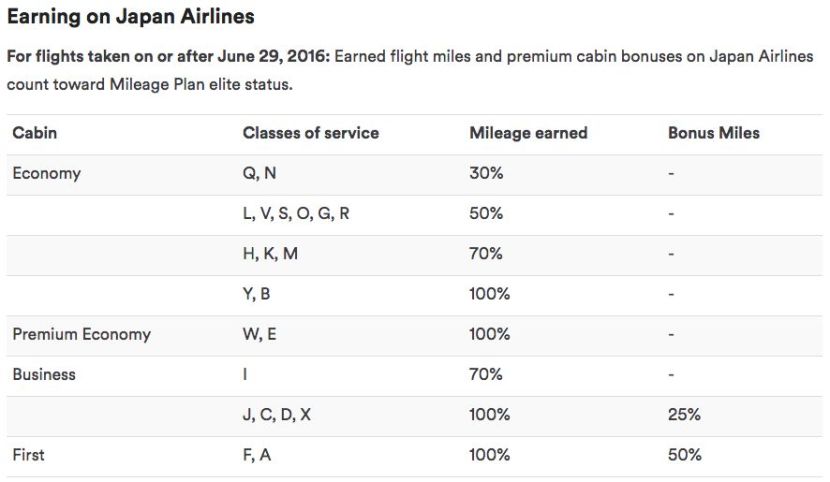Click the "F, A" classes cell
Image resolution: width=830 pixels, height=482 pixels.
coord(257,455)
